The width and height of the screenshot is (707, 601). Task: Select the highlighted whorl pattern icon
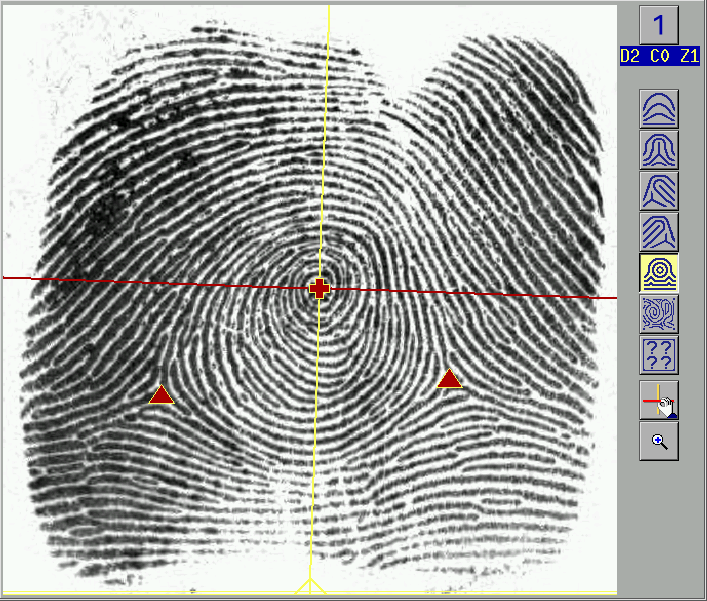[x=659, y=273]
